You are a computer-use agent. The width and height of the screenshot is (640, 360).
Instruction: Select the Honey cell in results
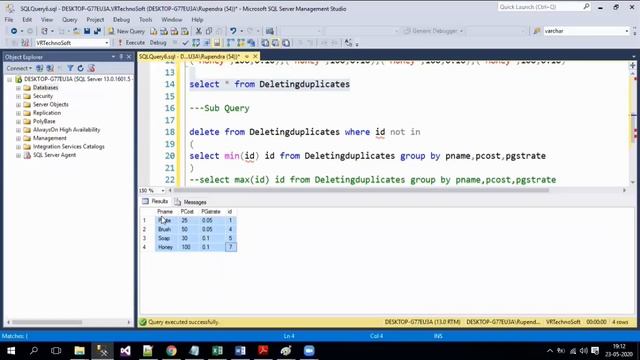click(x=166, y=247)
